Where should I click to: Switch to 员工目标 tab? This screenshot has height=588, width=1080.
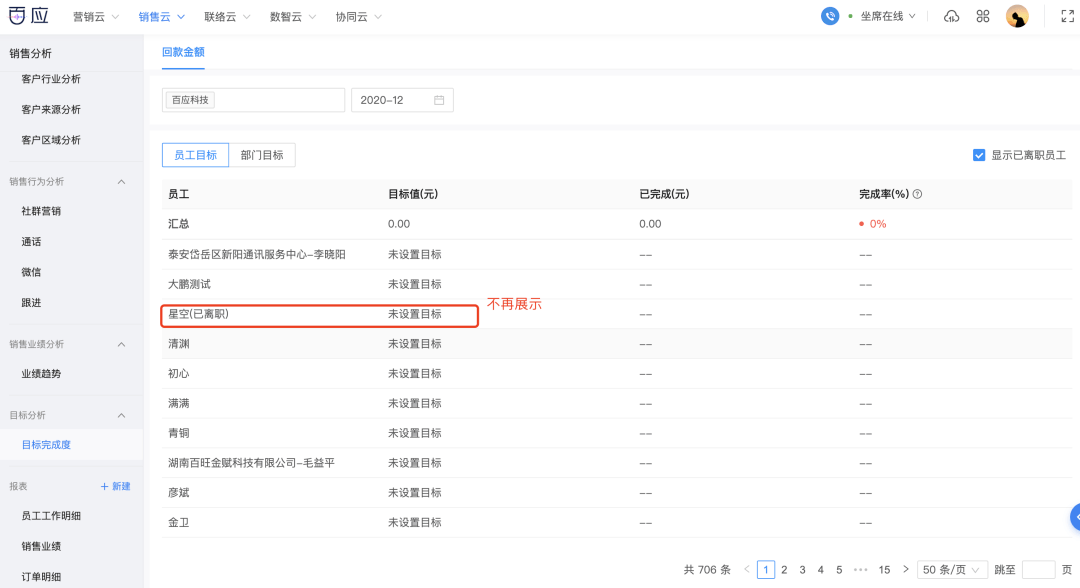[x=196, y=155]
